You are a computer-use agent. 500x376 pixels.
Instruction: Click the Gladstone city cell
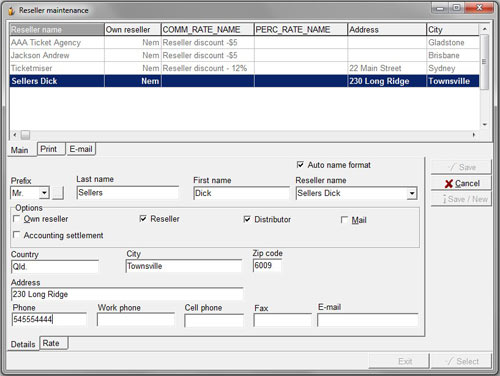click(x=453, y=43)
